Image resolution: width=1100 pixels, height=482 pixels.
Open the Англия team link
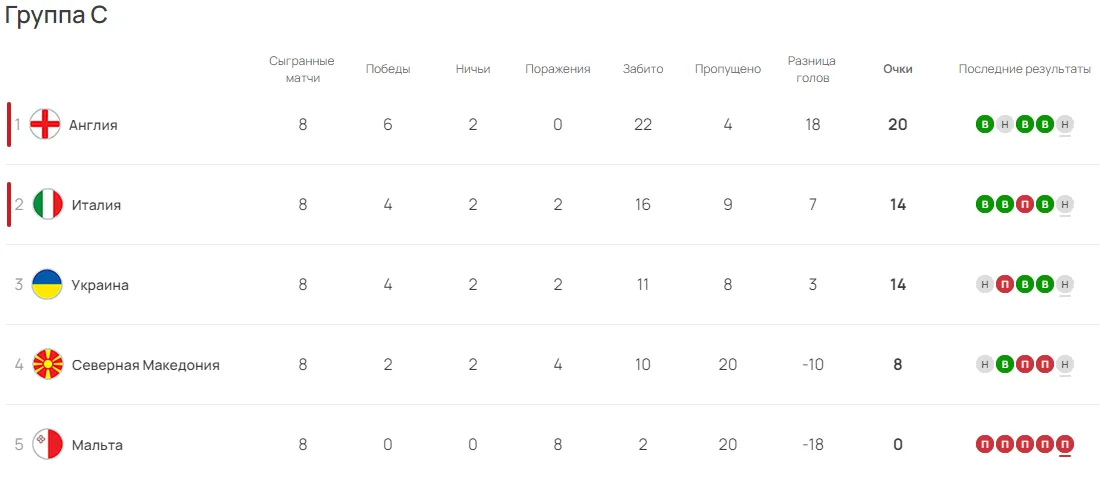tap(93, 125)
